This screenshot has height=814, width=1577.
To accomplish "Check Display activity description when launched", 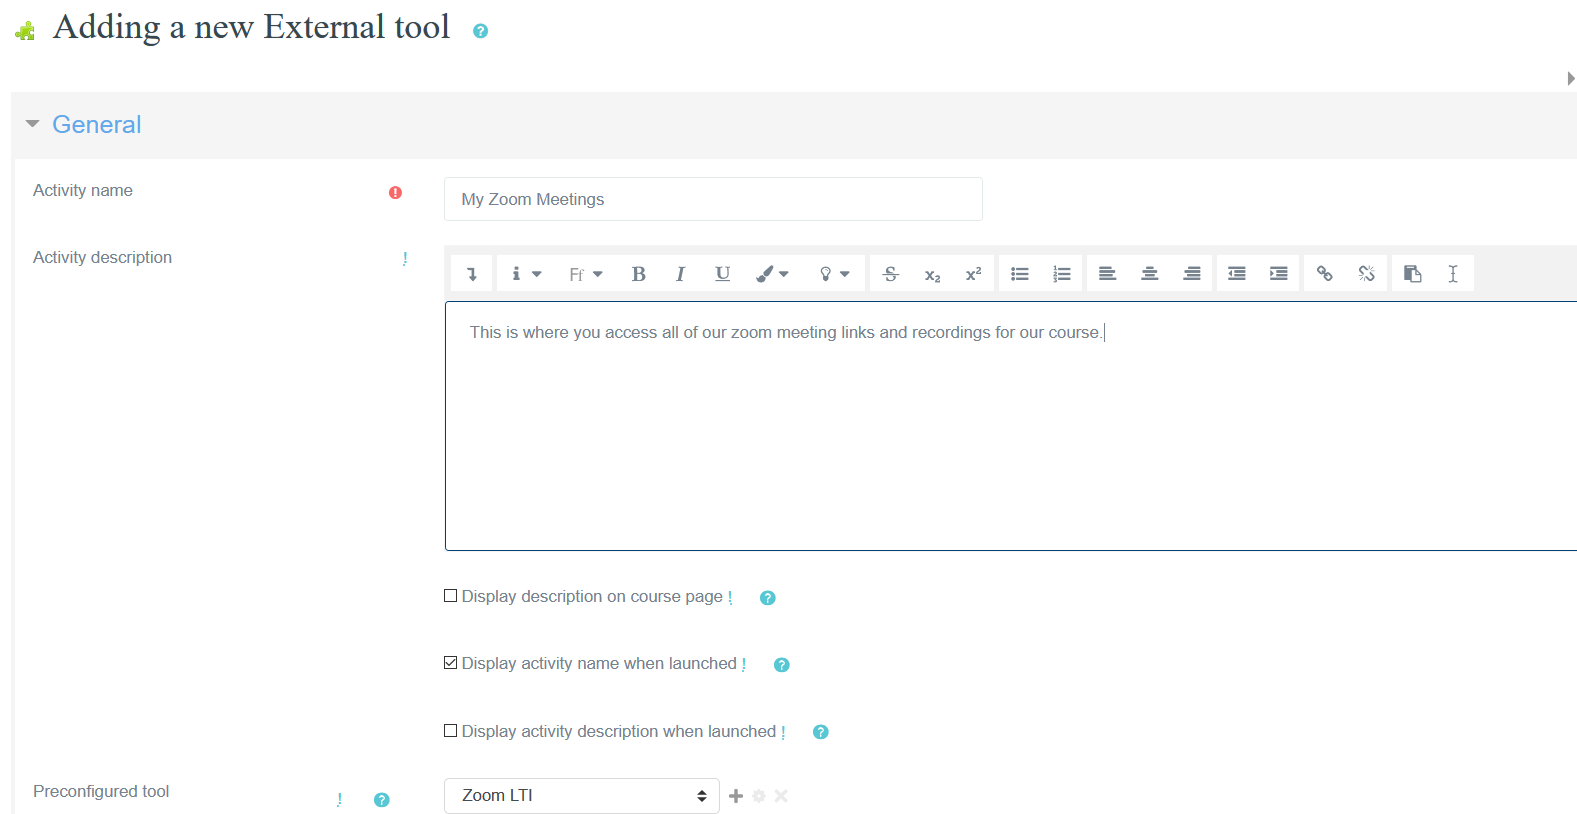I will click(x=451, y=731).
